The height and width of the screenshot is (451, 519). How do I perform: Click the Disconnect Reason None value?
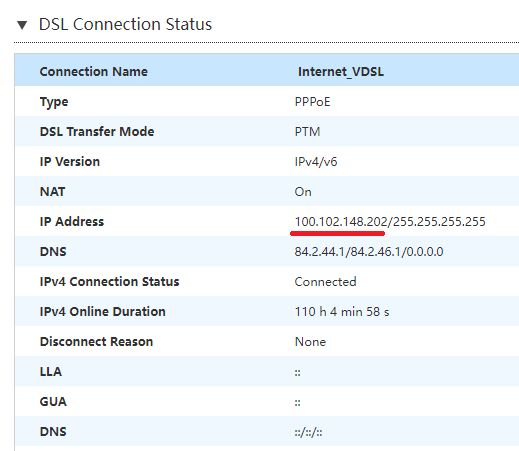310,342
